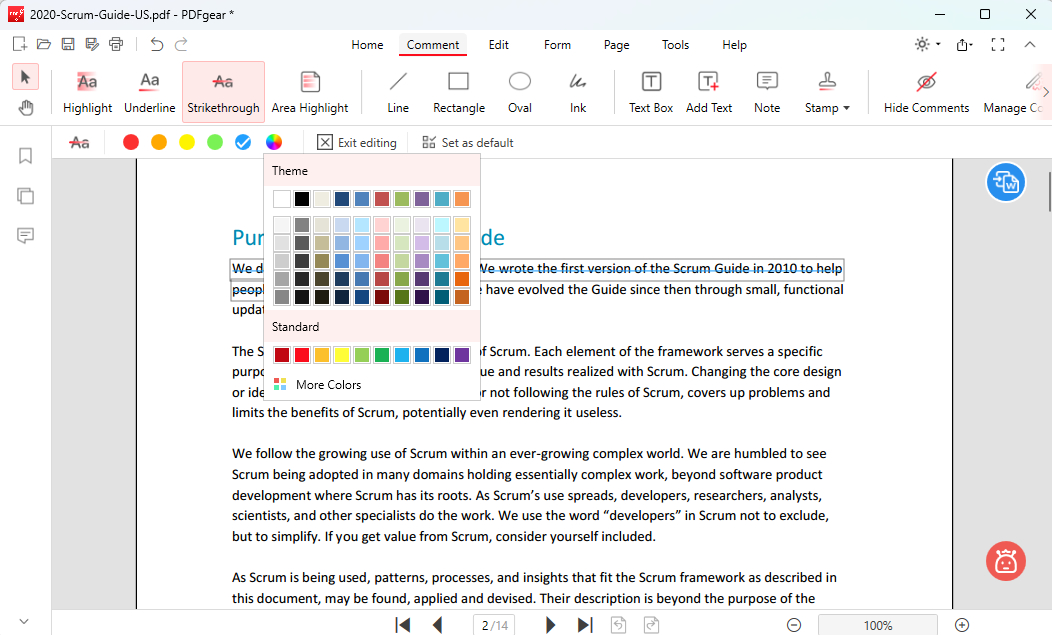Pick the purple Standard color swatch
Viewport: 1052px width, 635px height.
point(462,355)
